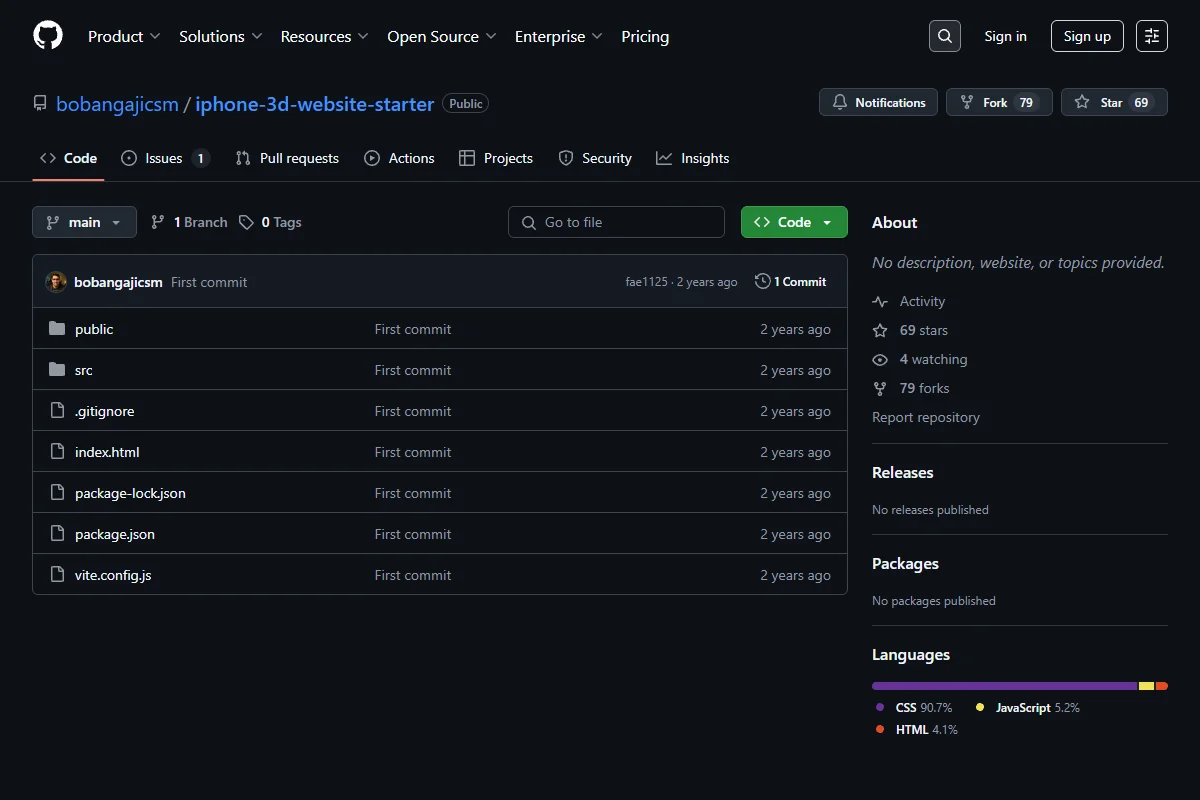Click the Activity pulse icon
The image size is (1200, 800).
880,301
